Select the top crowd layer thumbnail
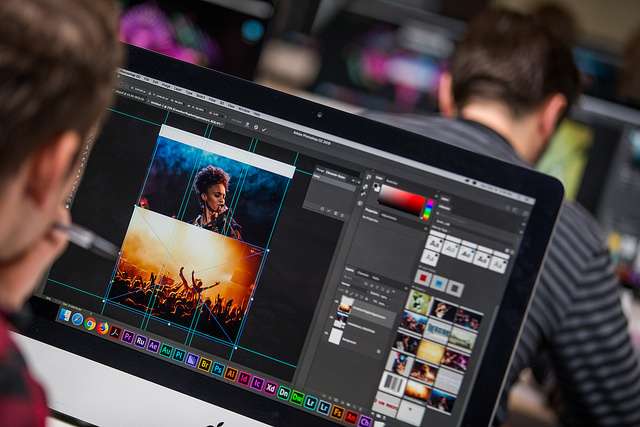Screen dimensions: 640x427 346,305
